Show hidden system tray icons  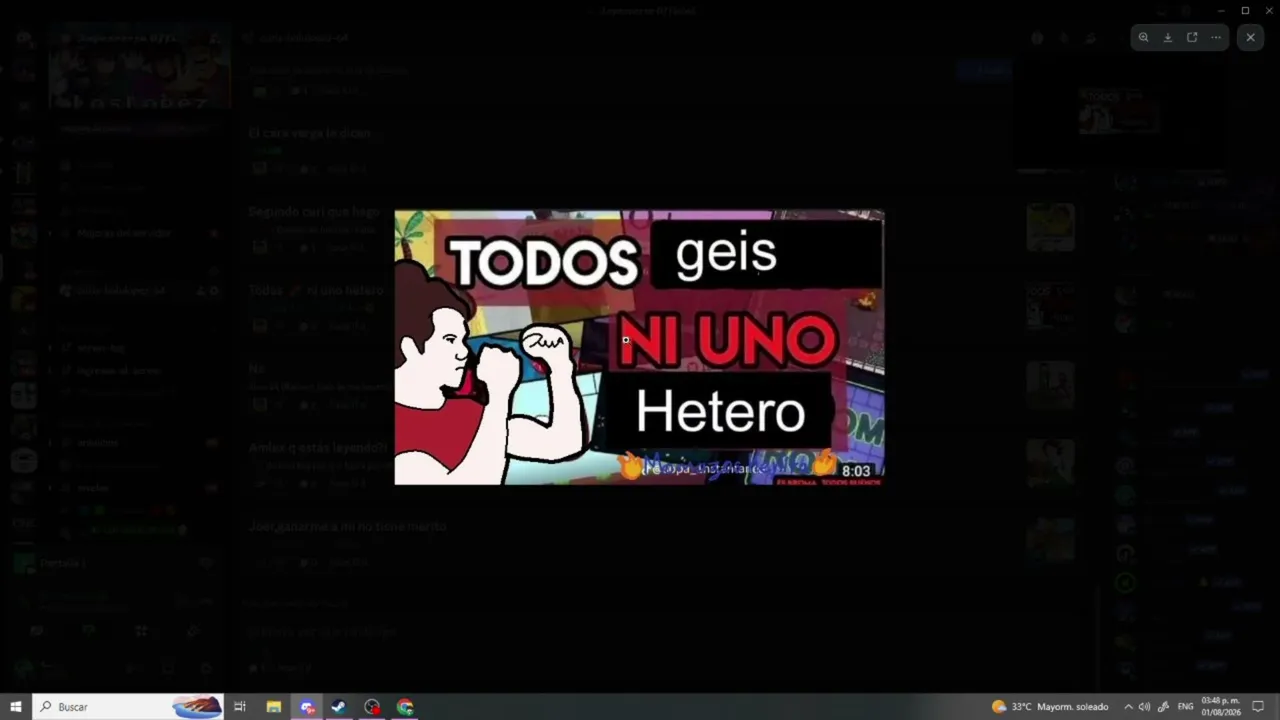coord(1128,707)
